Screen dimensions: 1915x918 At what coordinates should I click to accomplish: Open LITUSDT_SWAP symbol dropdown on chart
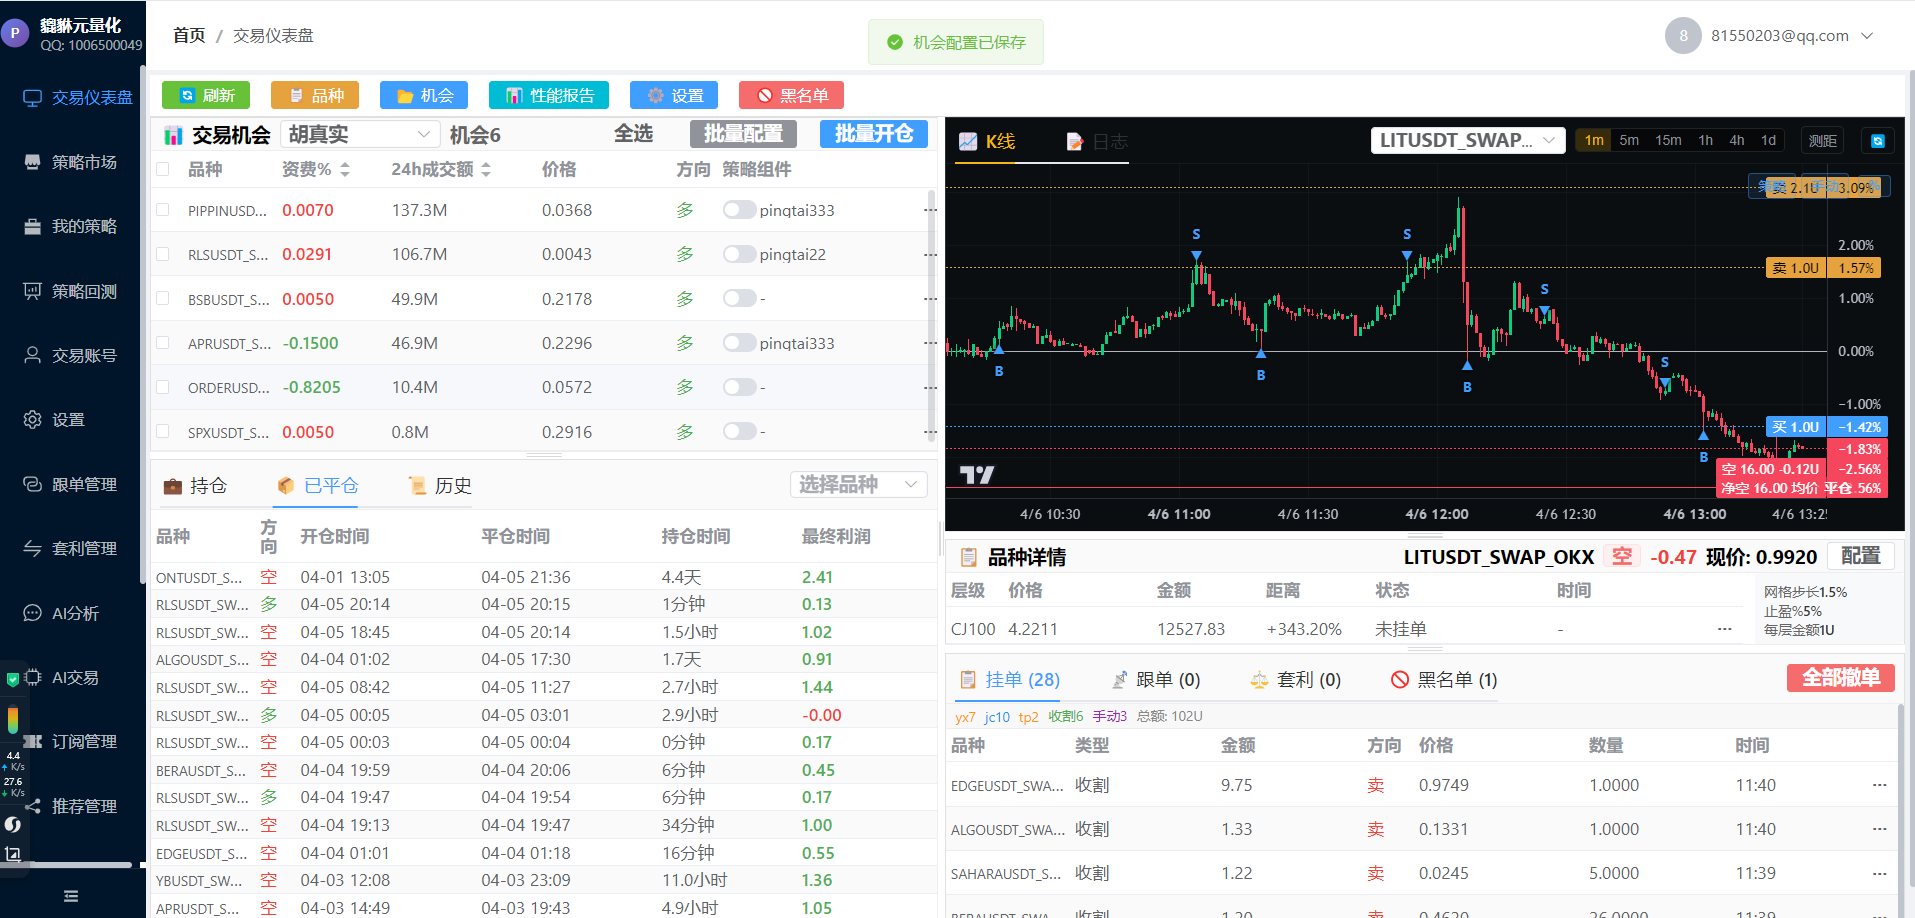pos(1467,141)
